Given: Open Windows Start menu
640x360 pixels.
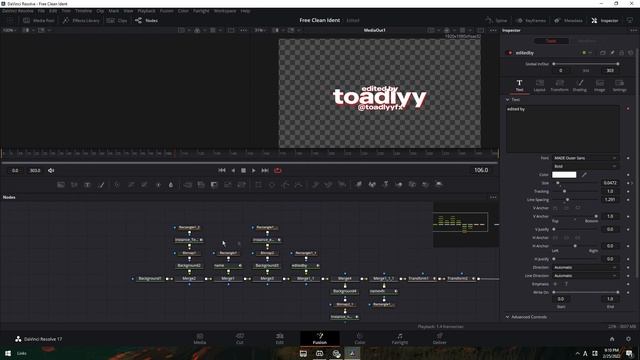Looking at the screenshot, I should pyautogui.click(x=8, y=353).
